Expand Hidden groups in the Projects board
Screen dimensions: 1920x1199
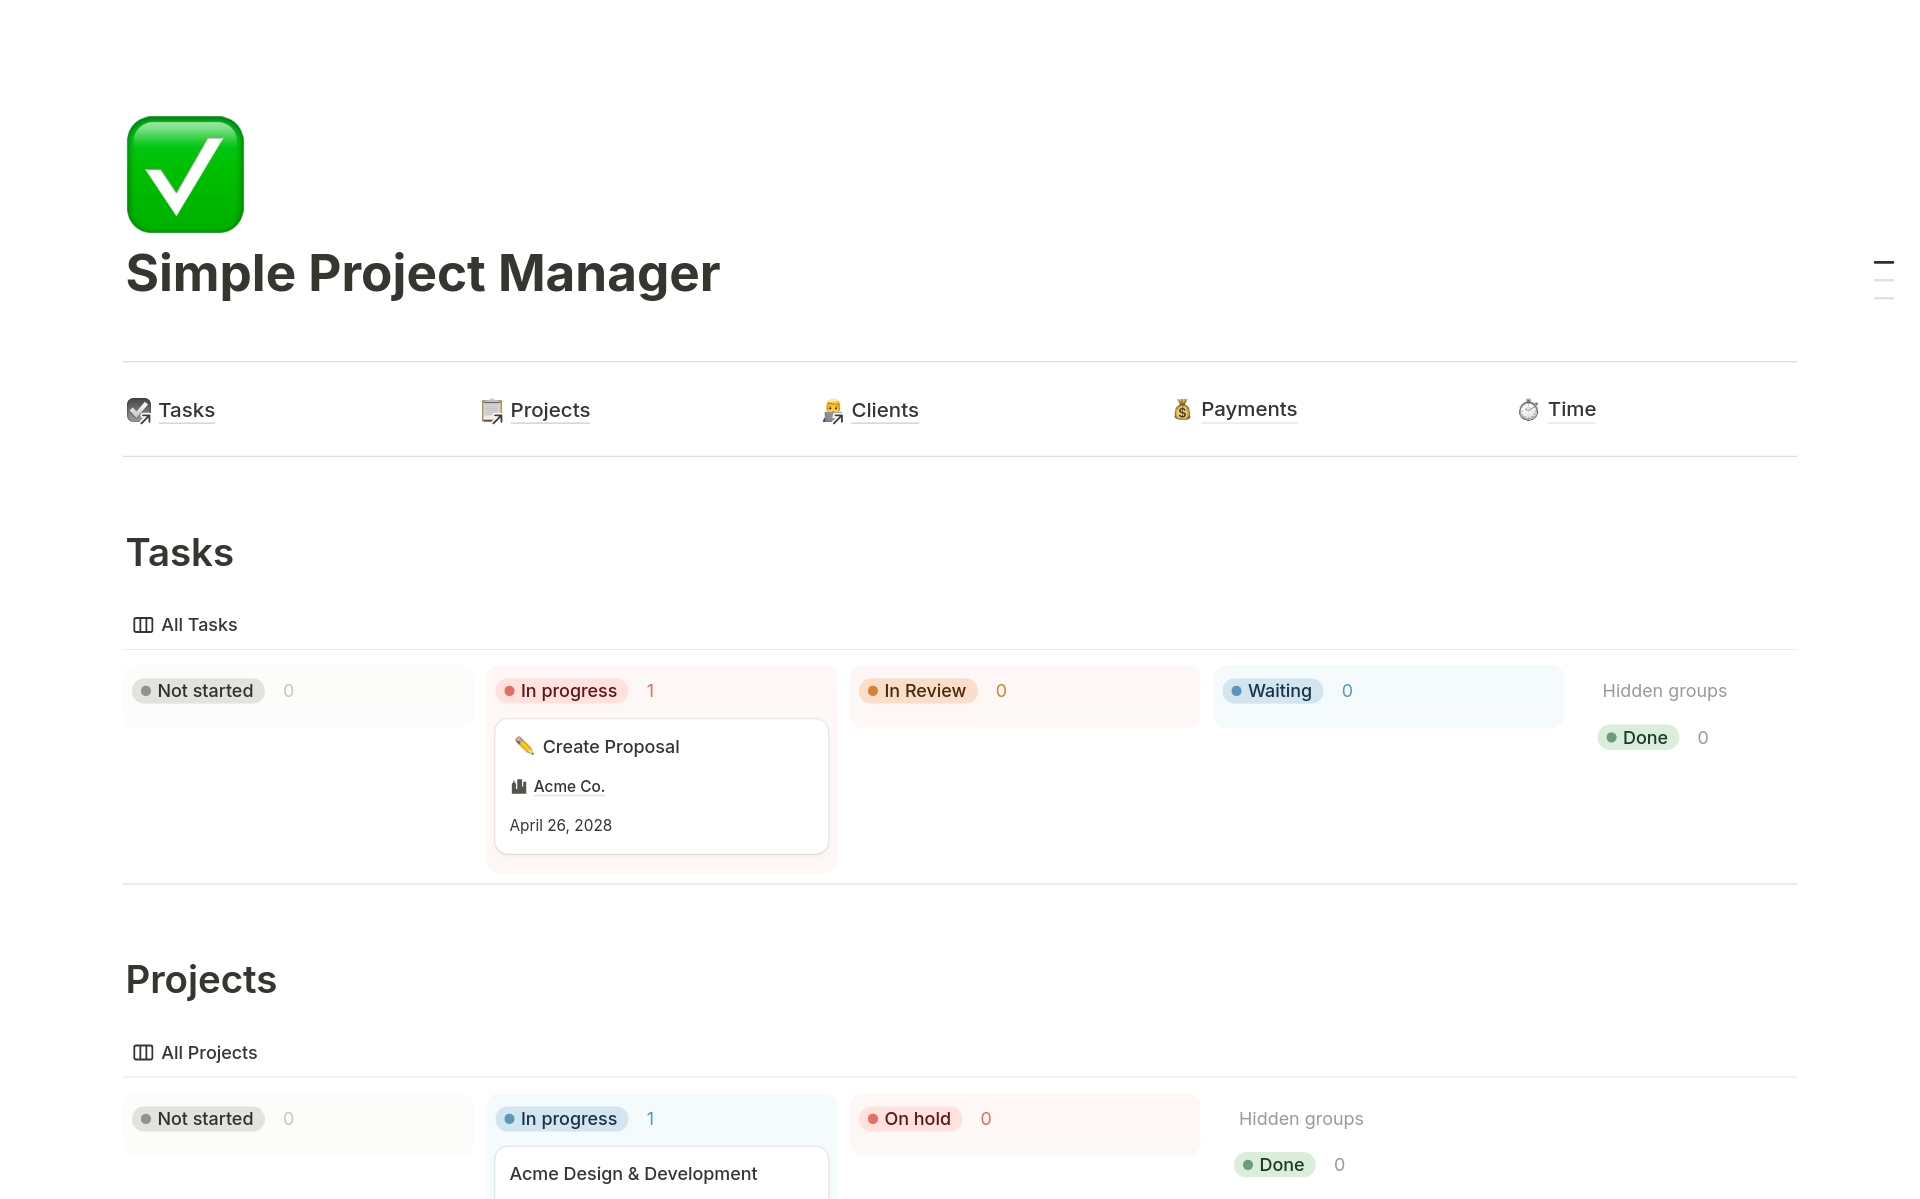1300,1118
